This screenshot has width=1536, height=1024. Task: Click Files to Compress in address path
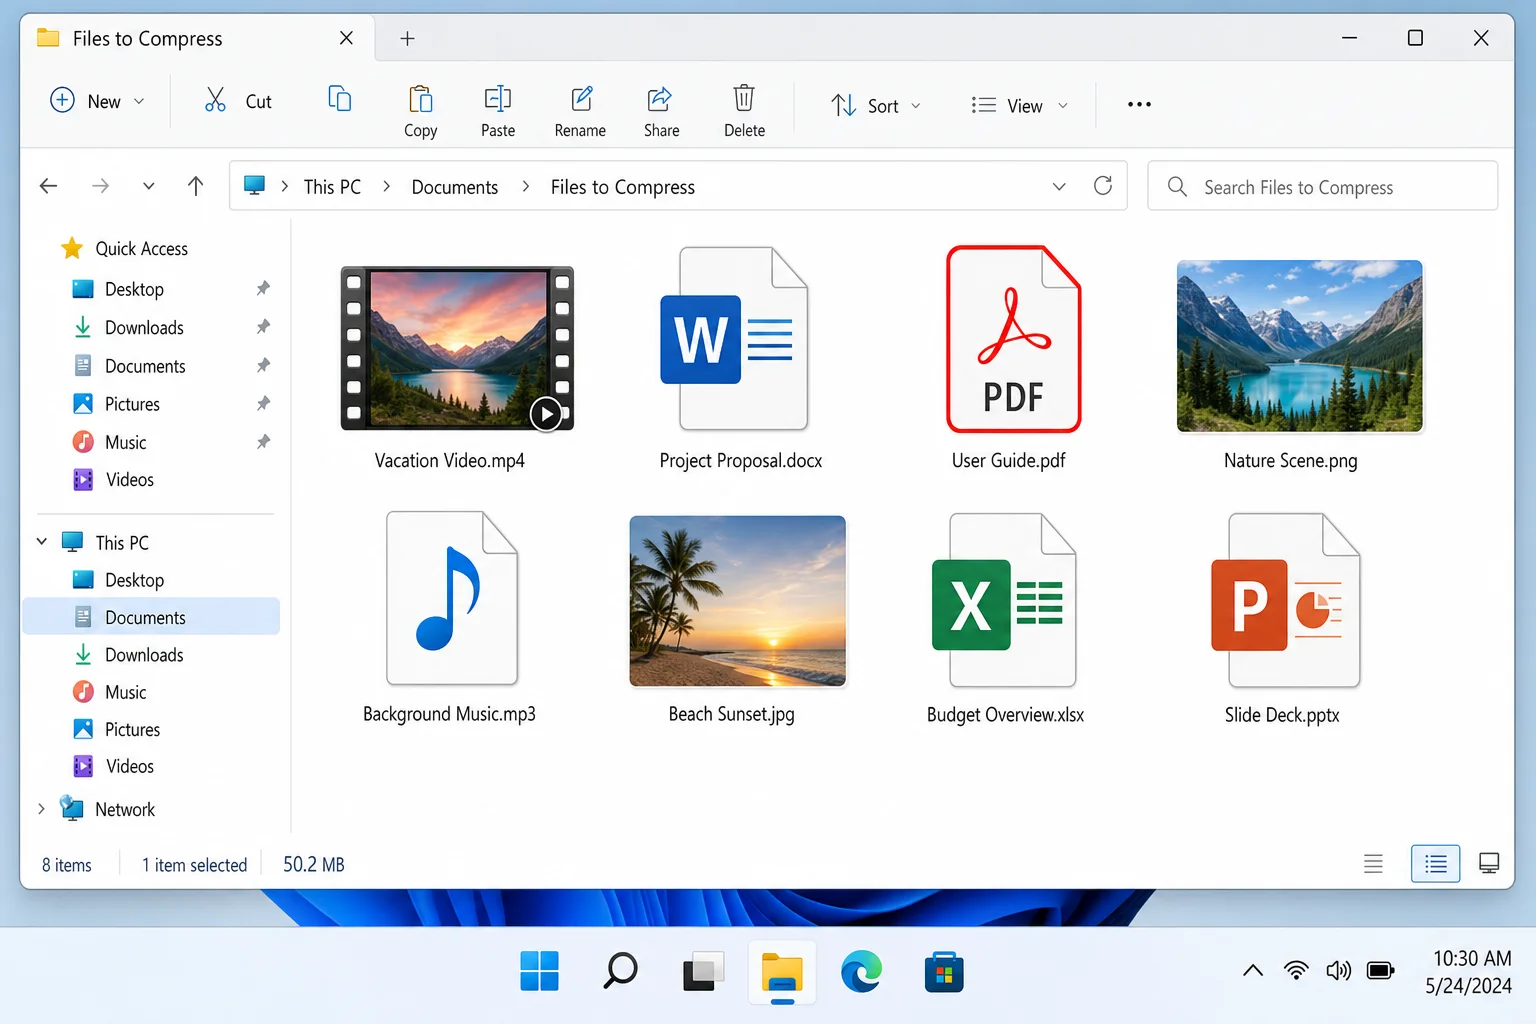tap(623, 187)
